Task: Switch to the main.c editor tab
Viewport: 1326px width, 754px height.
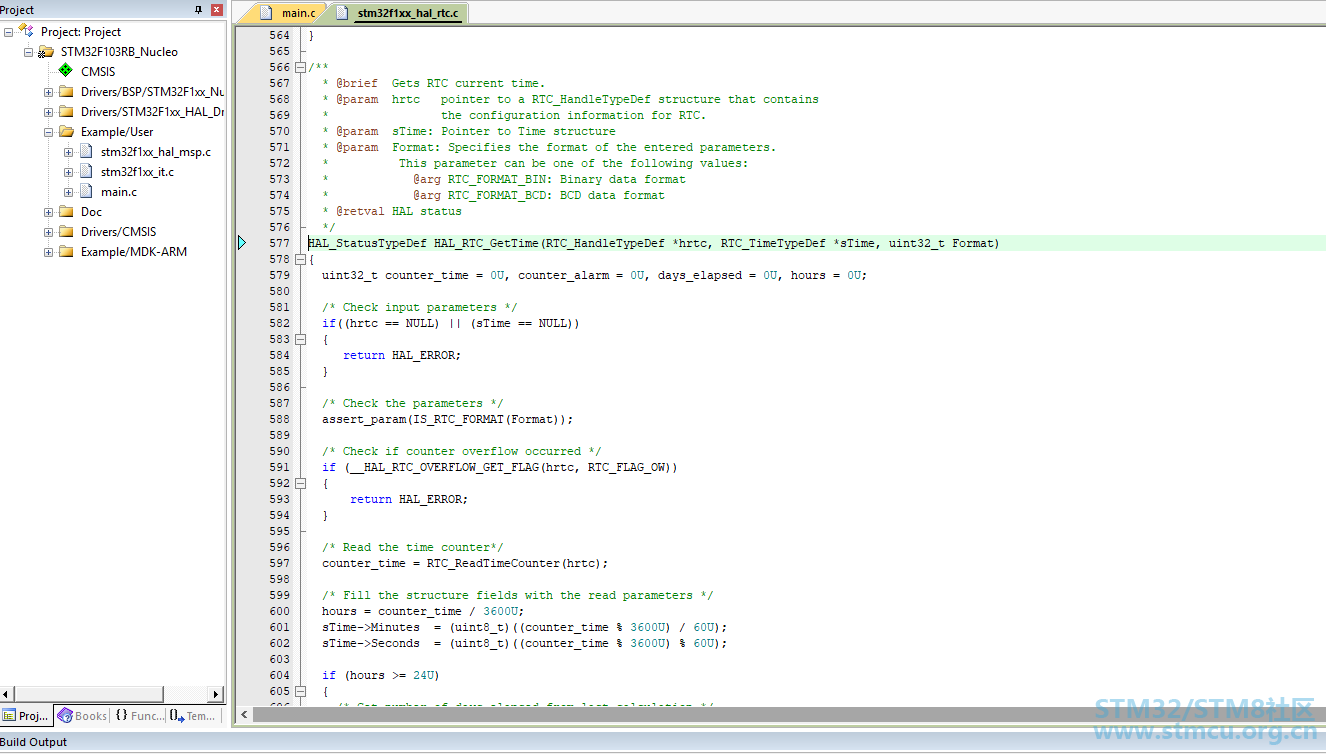Action: click(x=285, y=13)
